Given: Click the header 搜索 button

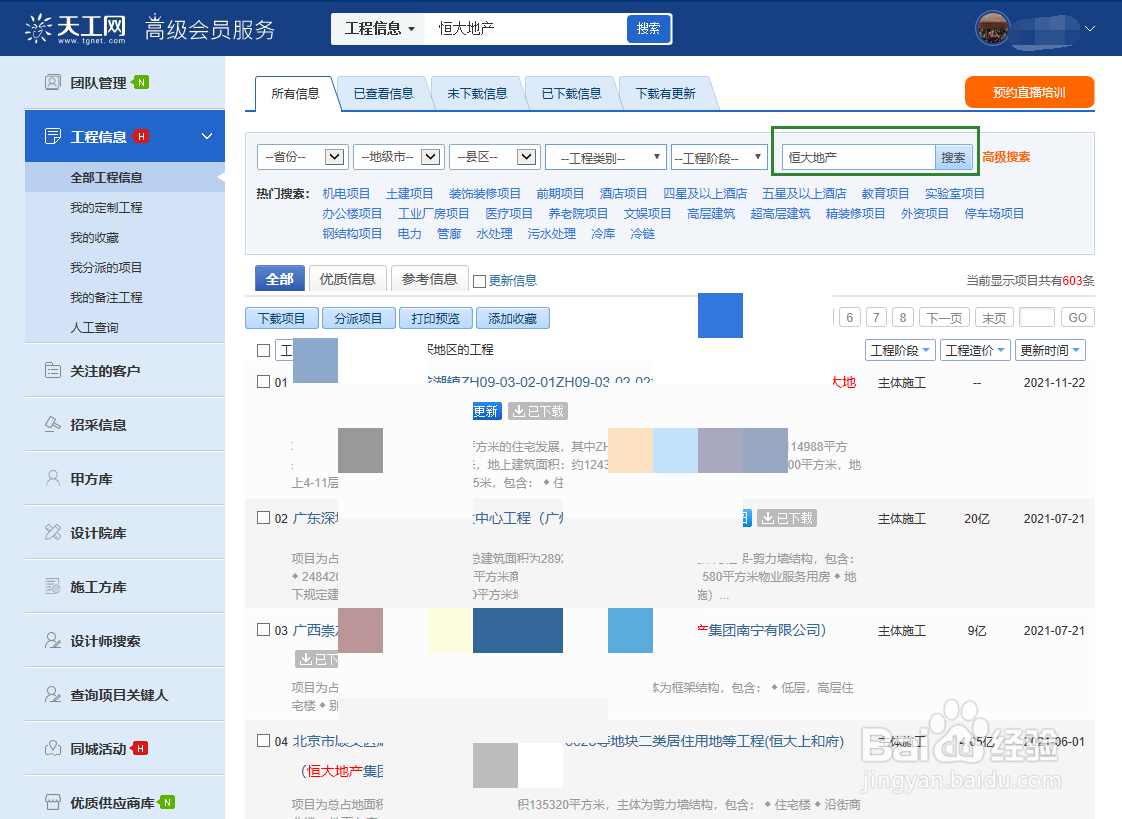Looking at the screenshot, I should [648, 29].
